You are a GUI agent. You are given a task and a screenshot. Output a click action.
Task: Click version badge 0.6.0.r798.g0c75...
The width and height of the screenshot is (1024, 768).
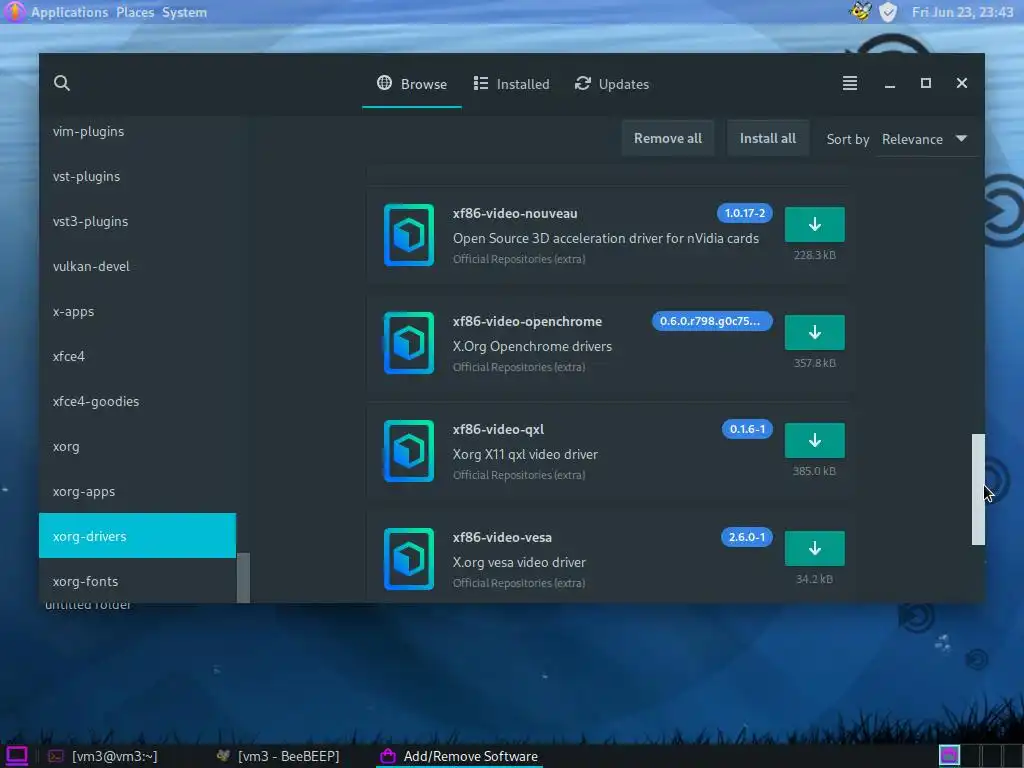click(712, 321)
